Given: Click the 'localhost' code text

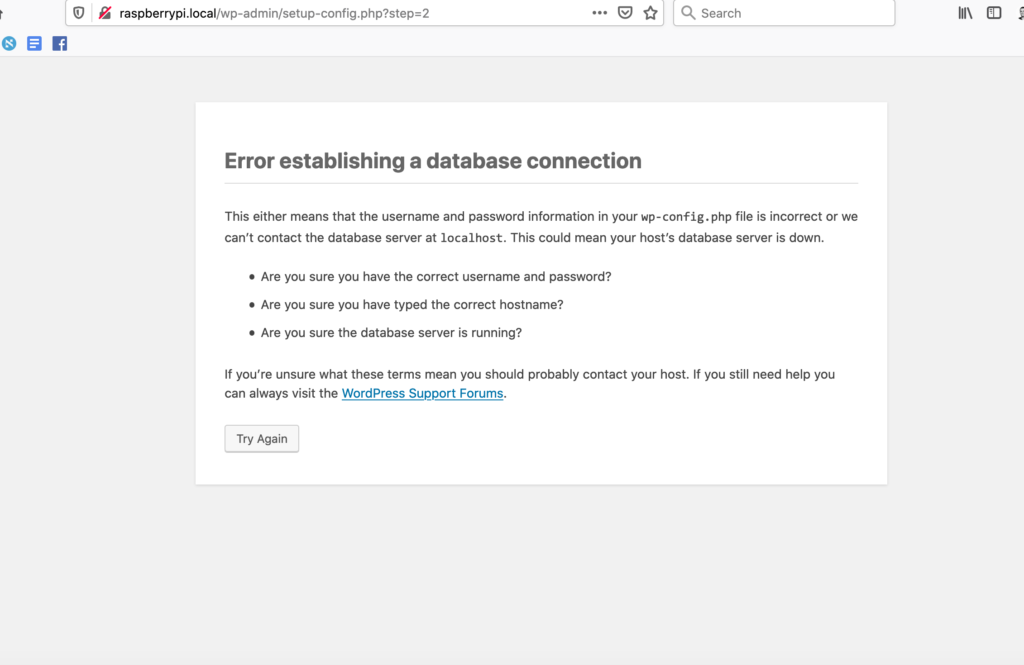Looking at the screenshot, I should [472, 238].
